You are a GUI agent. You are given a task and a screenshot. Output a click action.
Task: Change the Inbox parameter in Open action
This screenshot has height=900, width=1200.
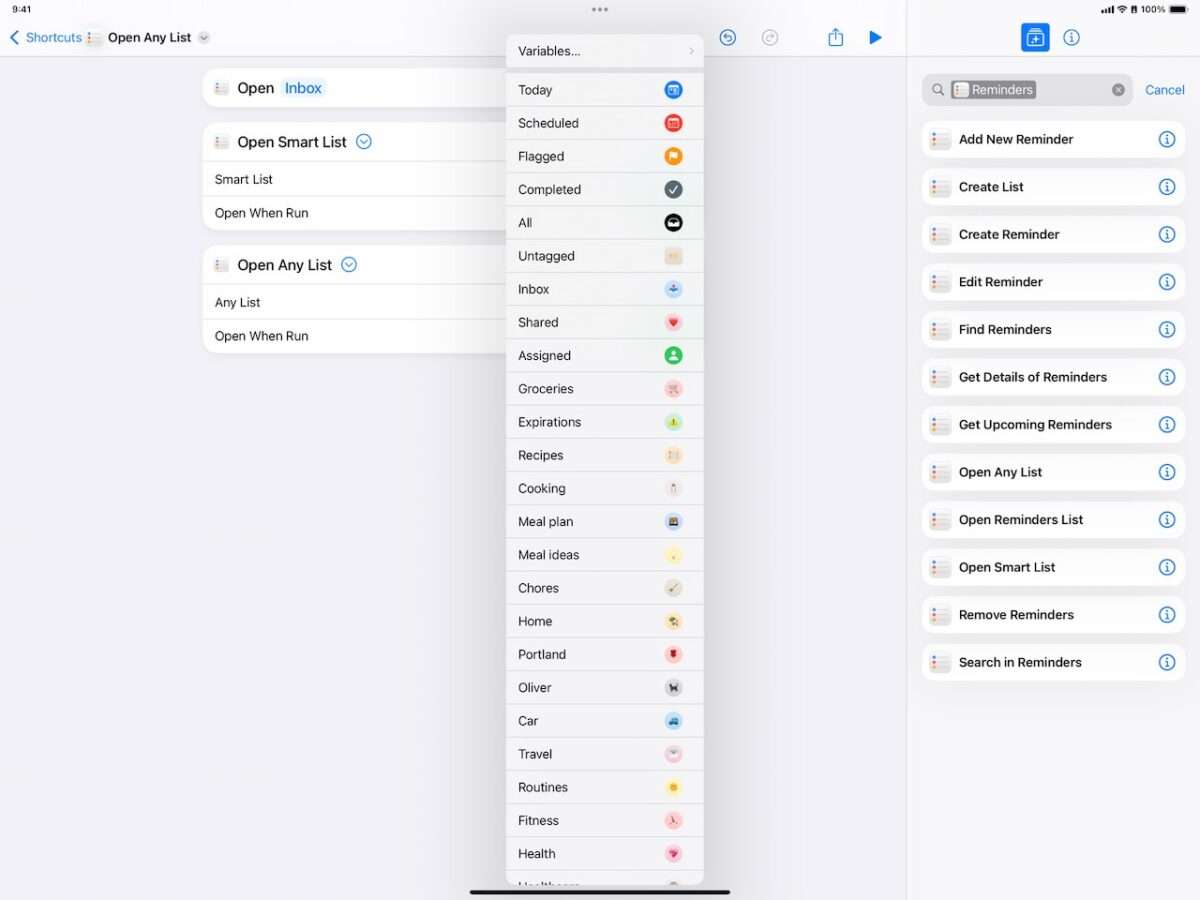[x=303, y=88]
